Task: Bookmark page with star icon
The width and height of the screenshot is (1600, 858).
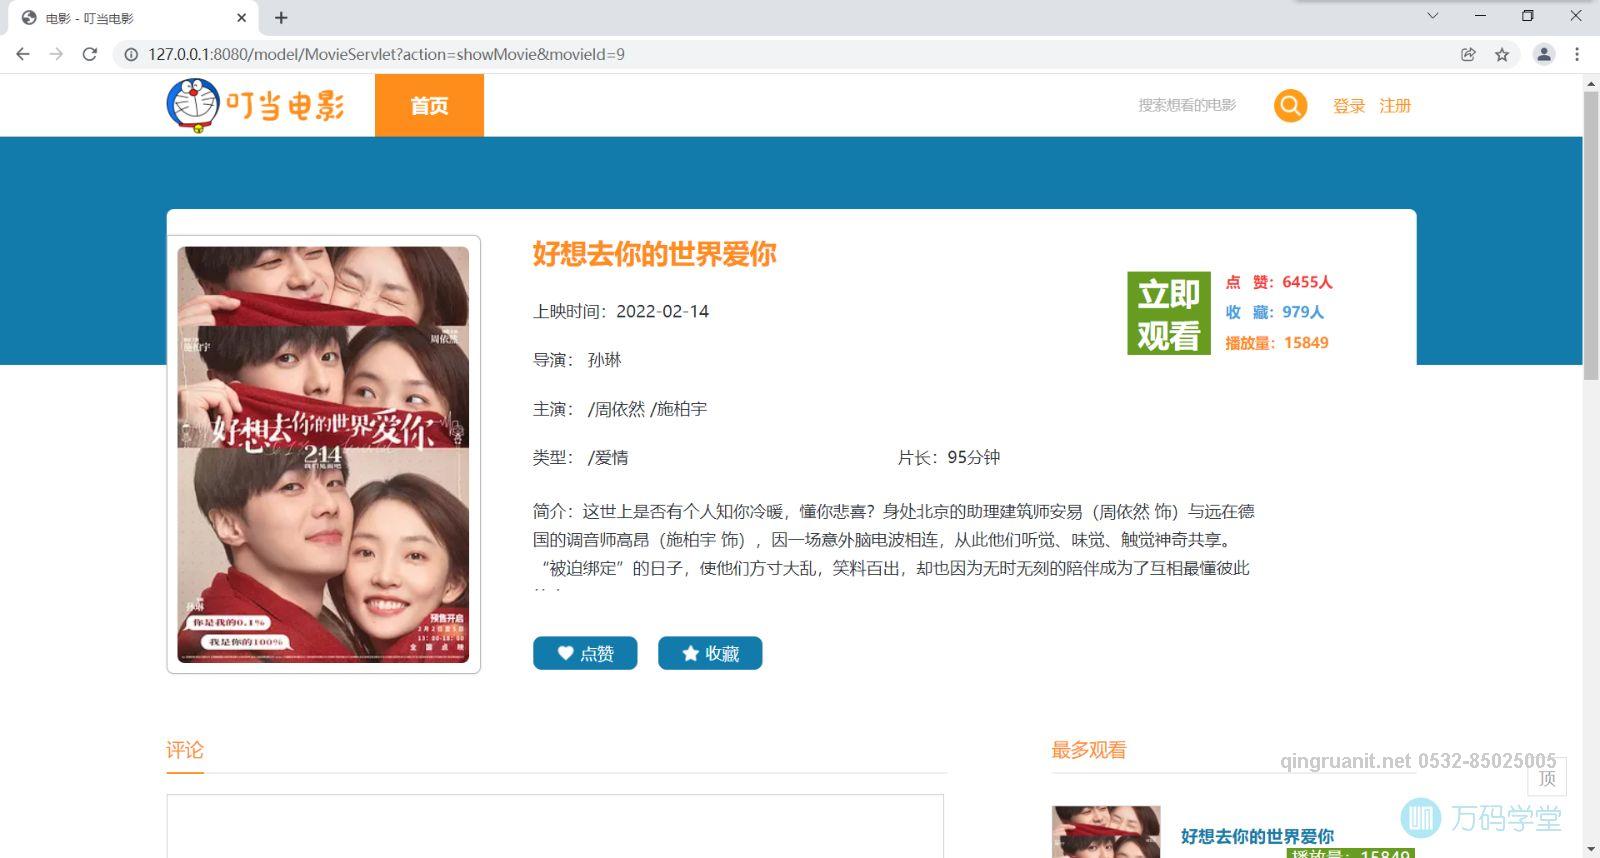Action: 1502,54
